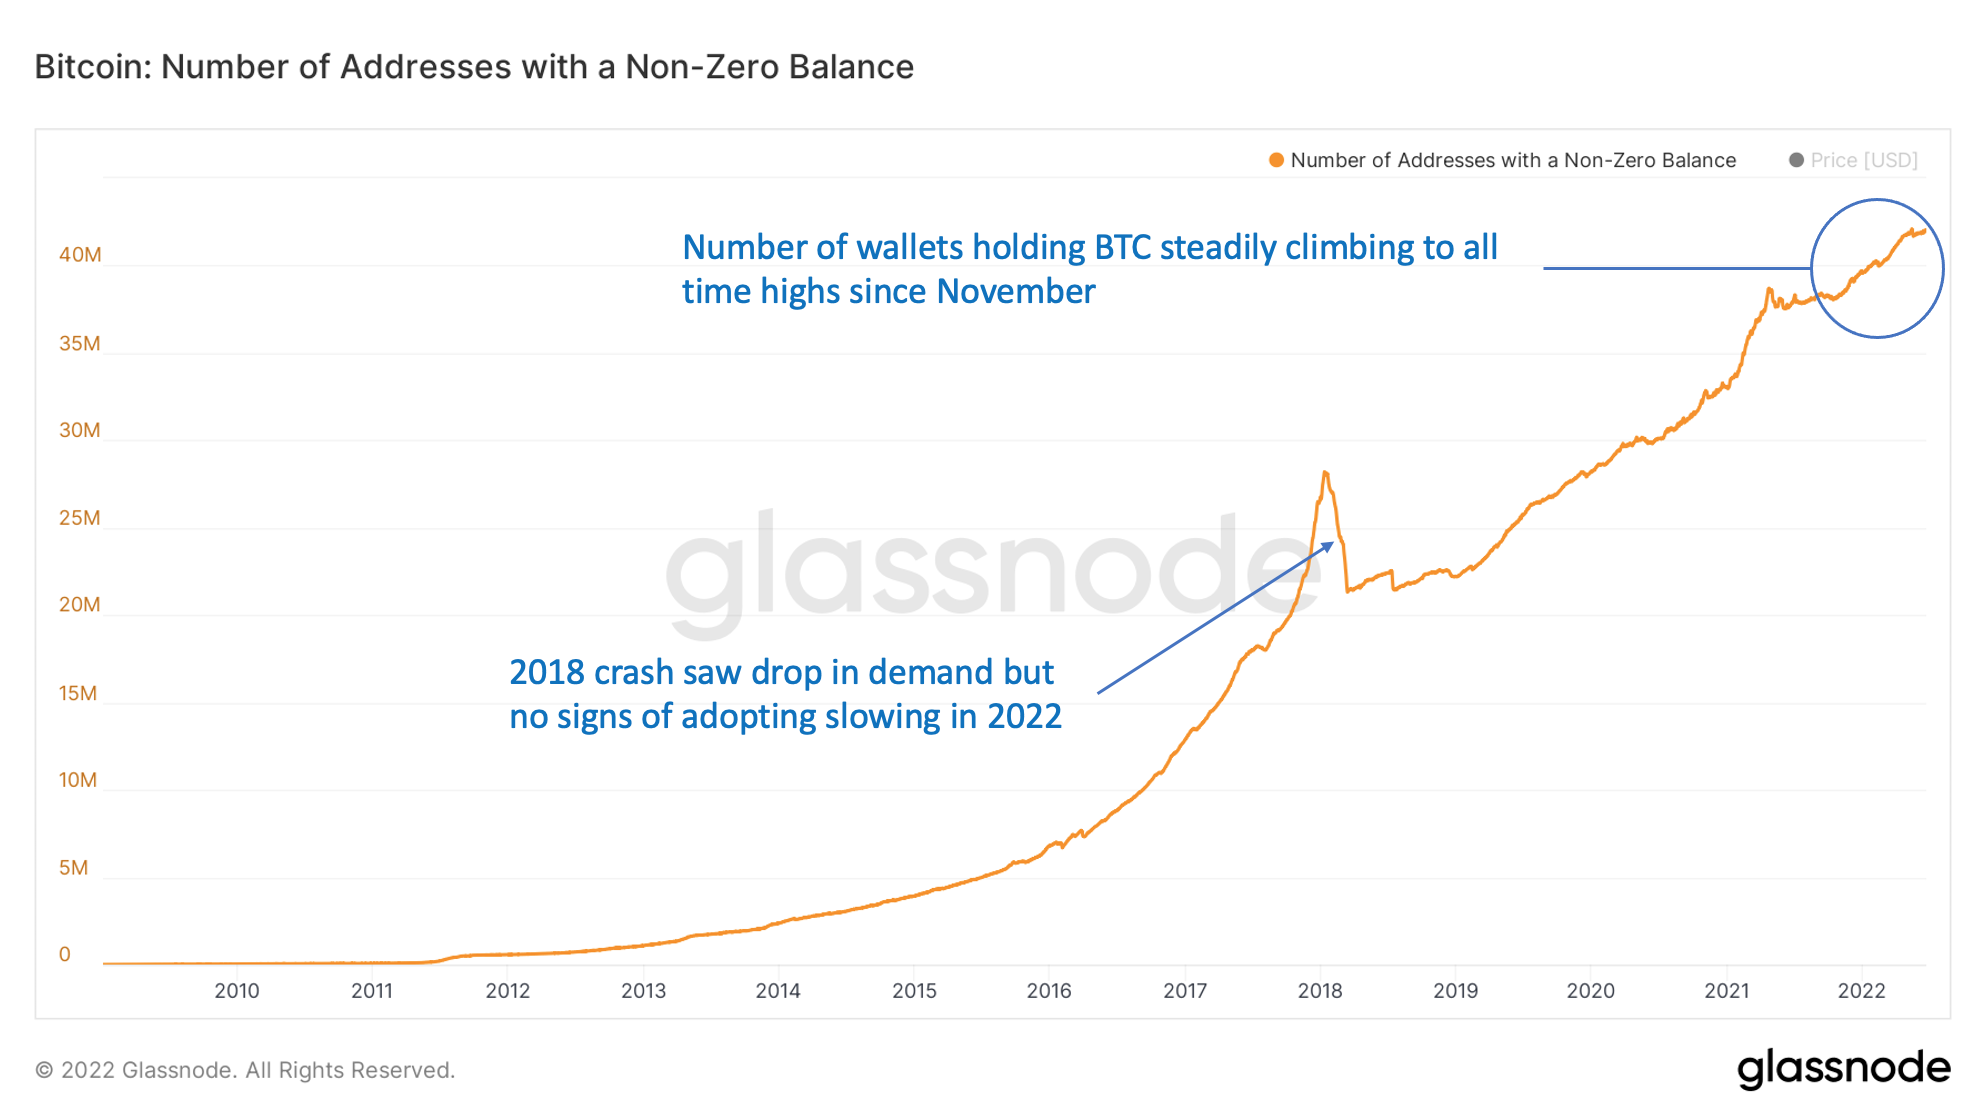Select the 2016 label on the x-axis

click(x=1049, y=990)
